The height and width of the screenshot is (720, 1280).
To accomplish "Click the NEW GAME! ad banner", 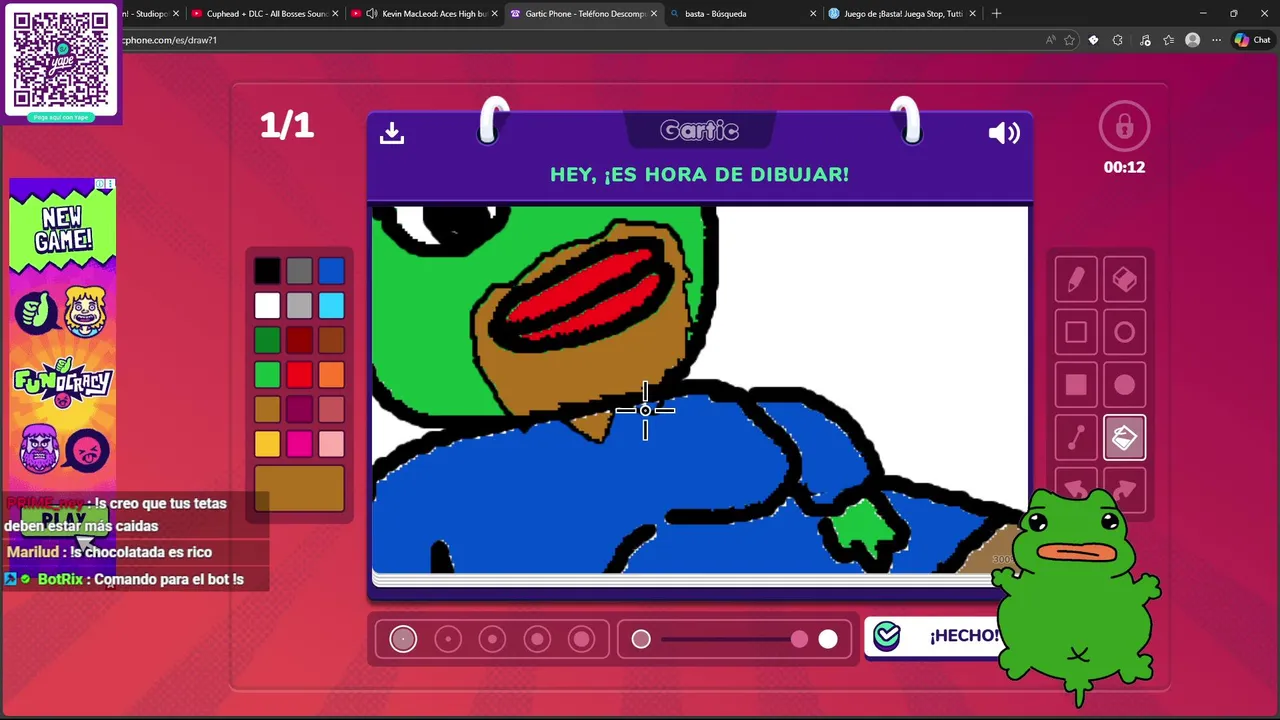I will click(62, 230).
